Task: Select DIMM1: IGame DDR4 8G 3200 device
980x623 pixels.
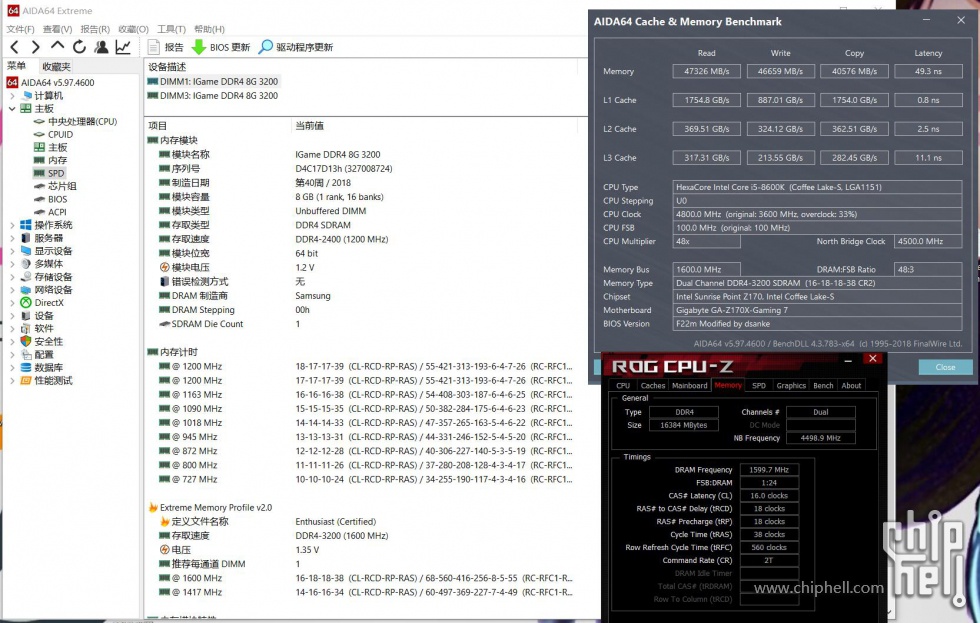Action: pos(212,81)
